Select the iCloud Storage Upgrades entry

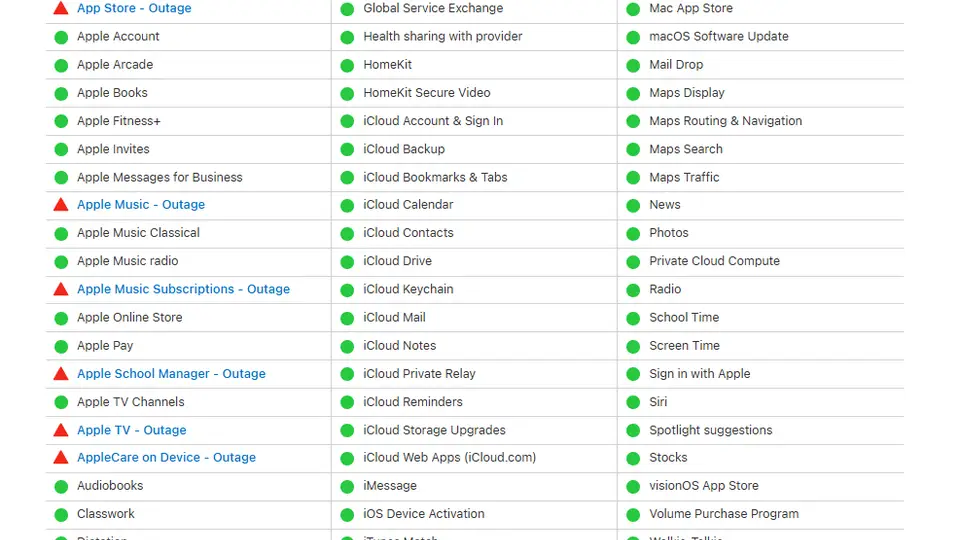[x=435, y=430]
